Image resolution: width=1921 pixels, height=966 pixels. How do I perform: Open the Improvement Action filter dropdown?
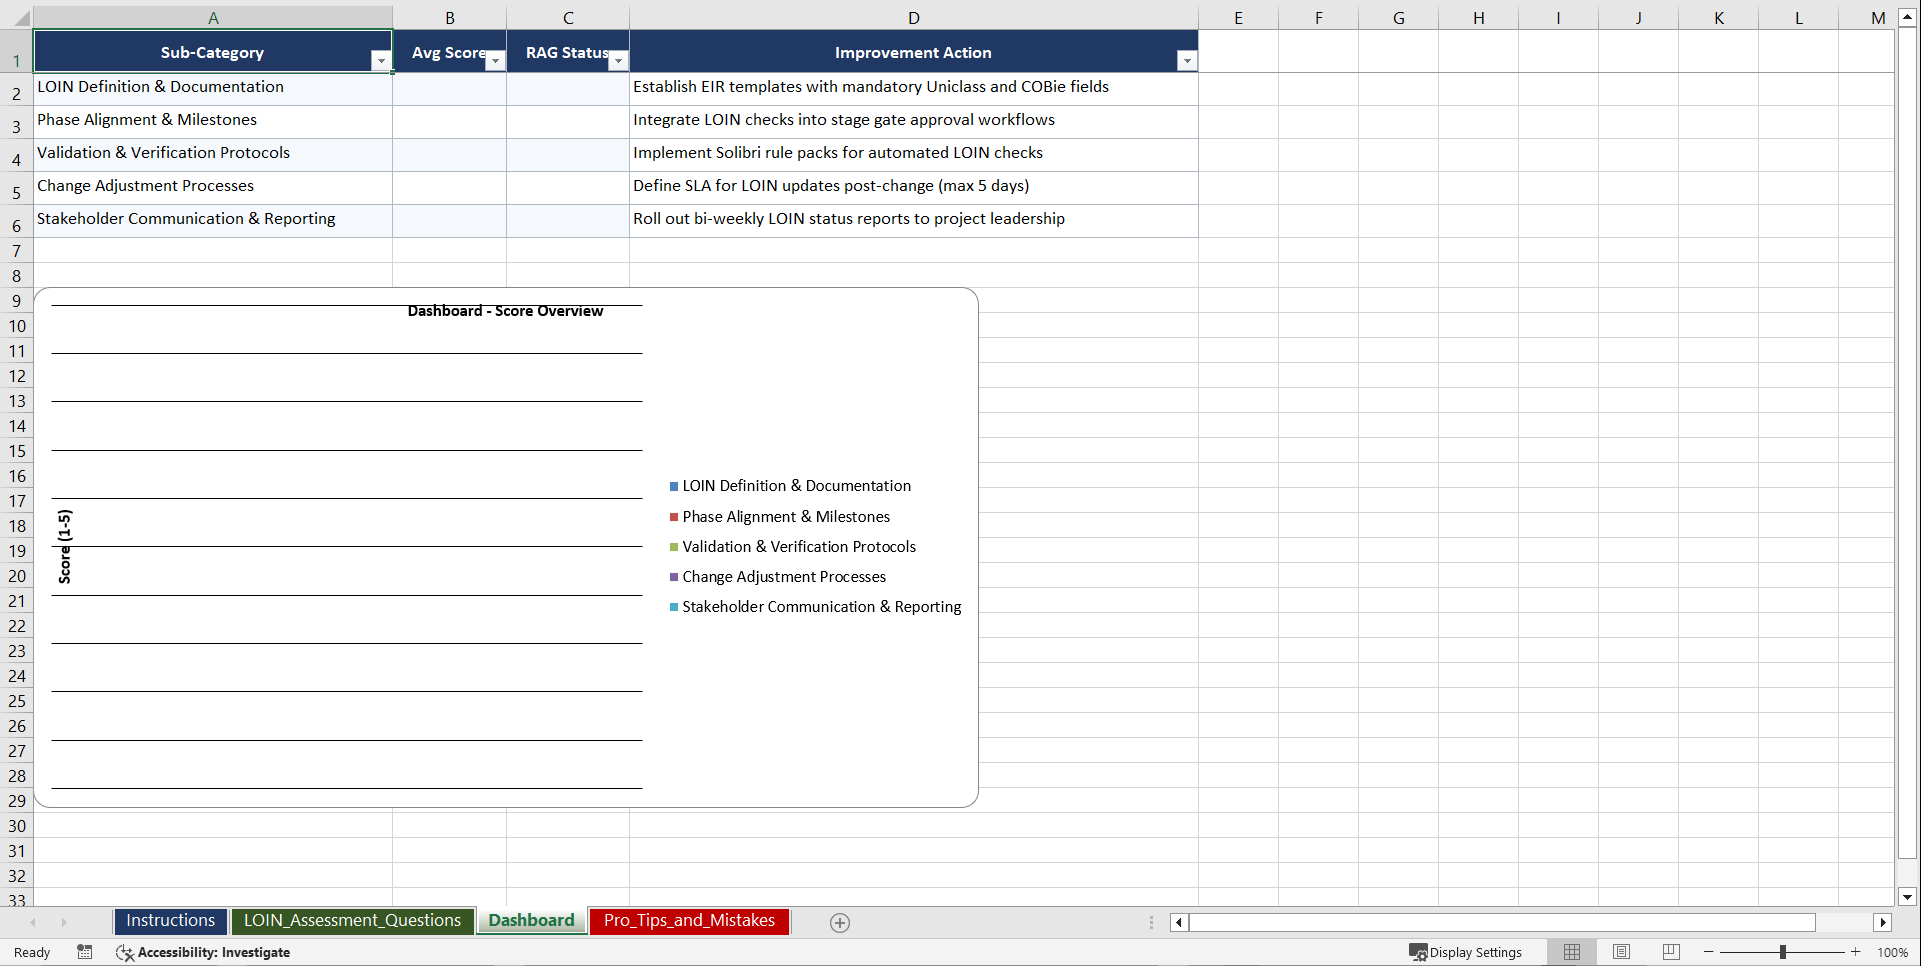click(x=1187, y=61)
